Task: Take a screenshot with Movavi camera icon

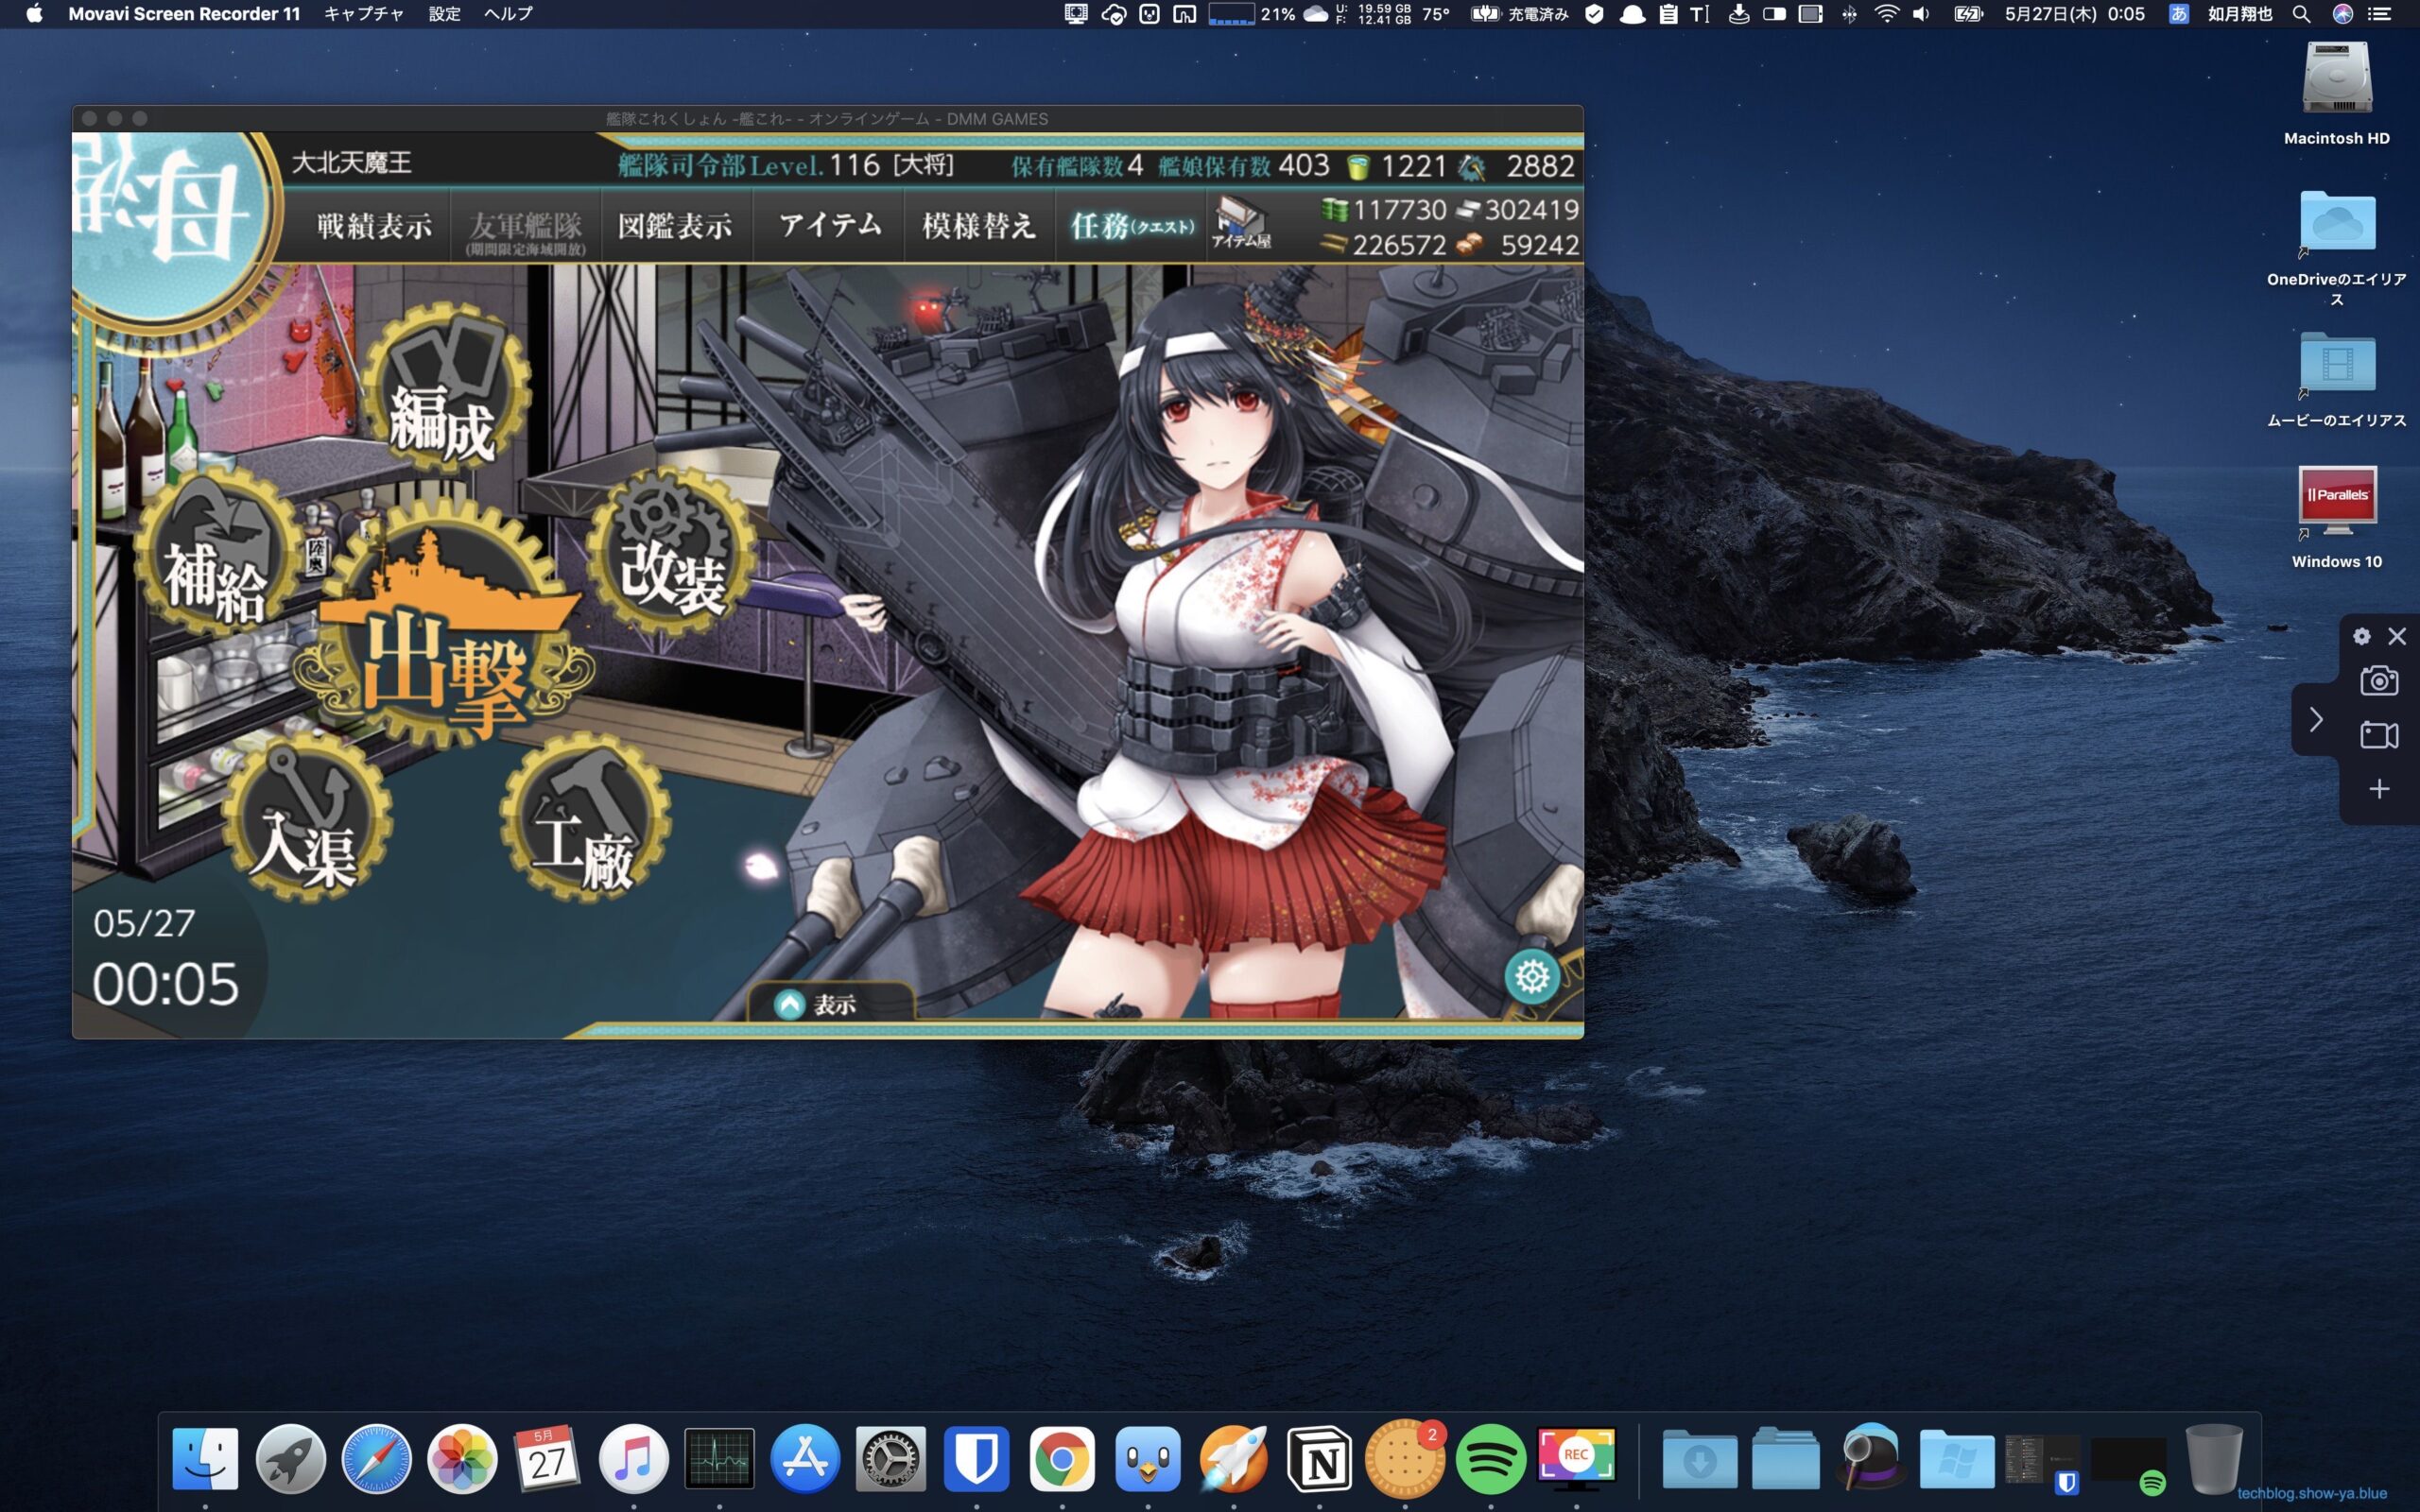Action: point(2378,682)
